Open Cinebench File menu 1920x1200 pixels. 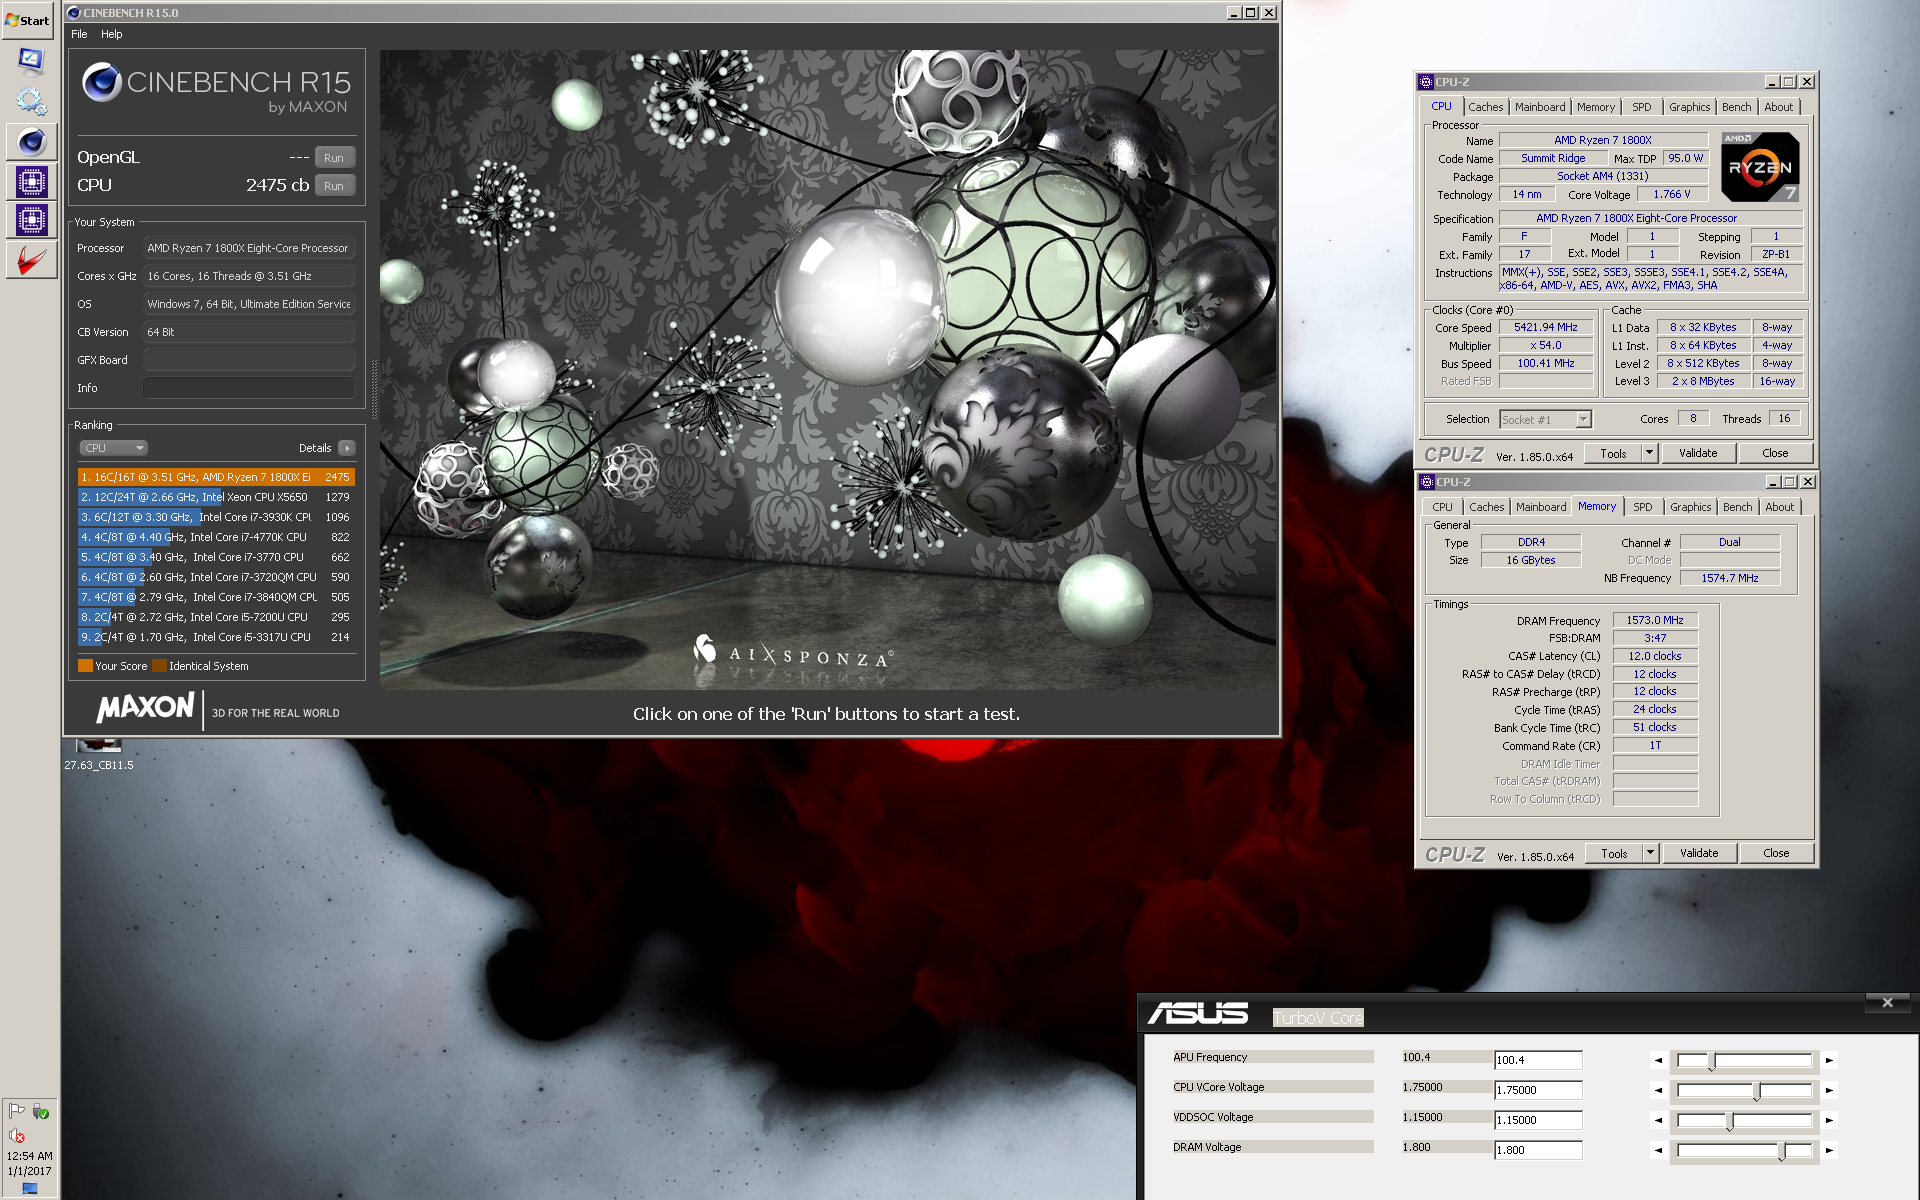[x=79, y=34]
